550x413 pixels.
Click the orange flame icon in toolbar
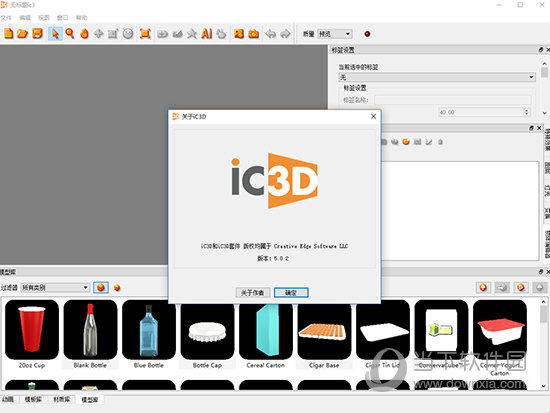pos(84,34)
